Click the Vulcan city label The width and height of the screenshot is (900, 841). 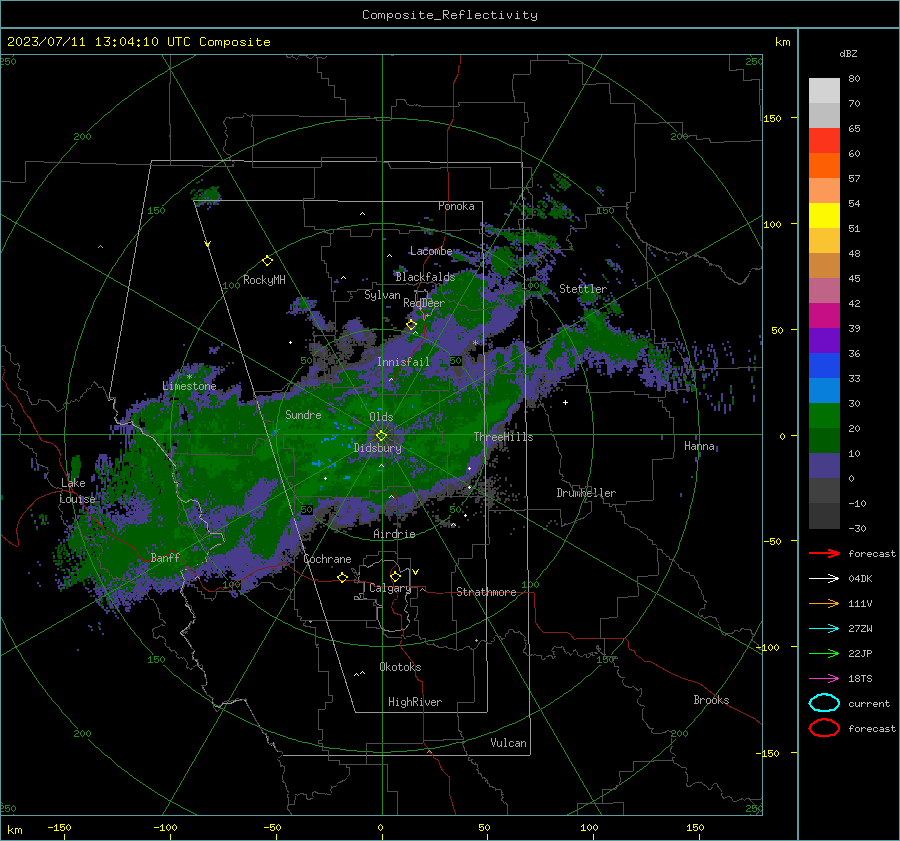tap(508, 743)
